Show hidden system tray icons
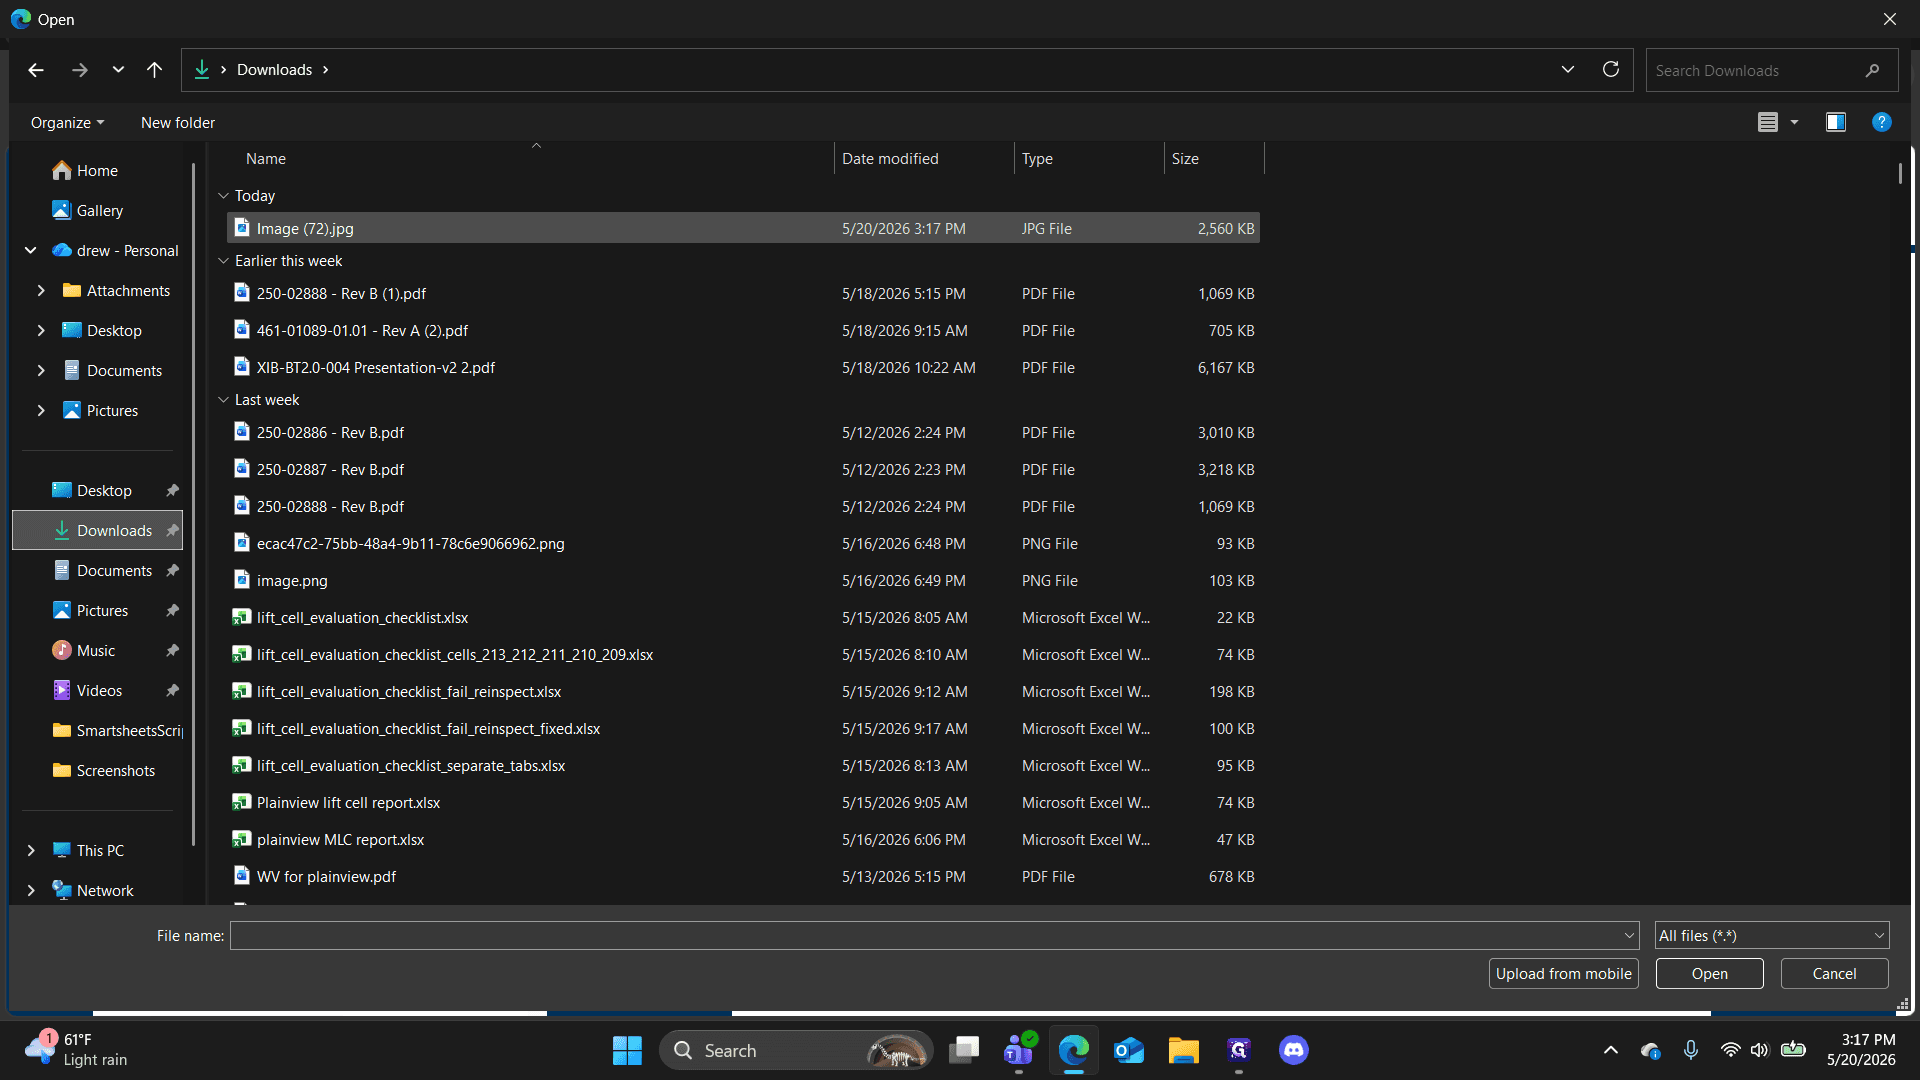This screenshot has height=1080, width=1920. (x=1610, y=1050)
